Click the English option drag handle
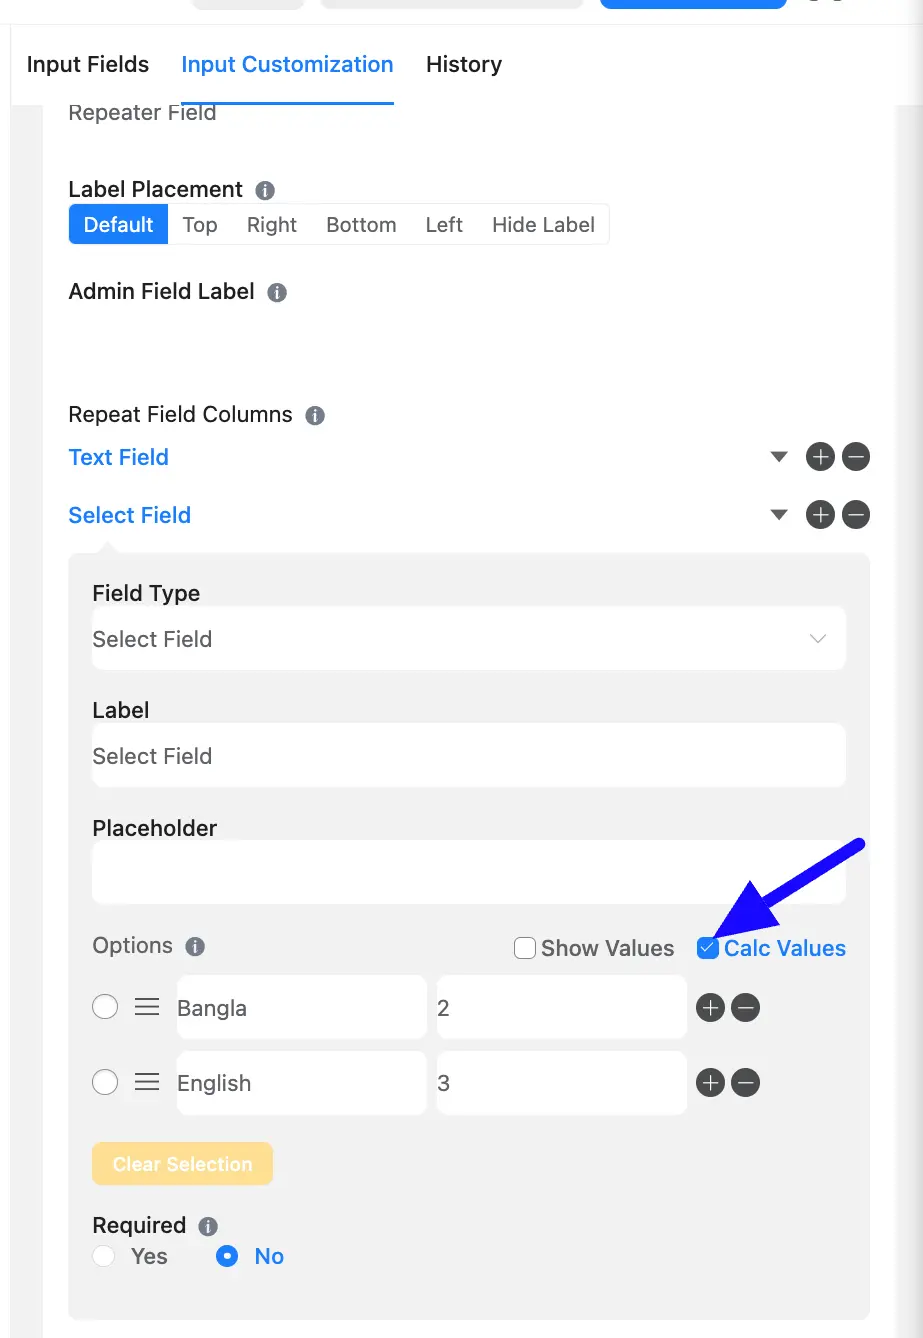The width and height of the screenshot is (923, 1338). [147, 1082]
